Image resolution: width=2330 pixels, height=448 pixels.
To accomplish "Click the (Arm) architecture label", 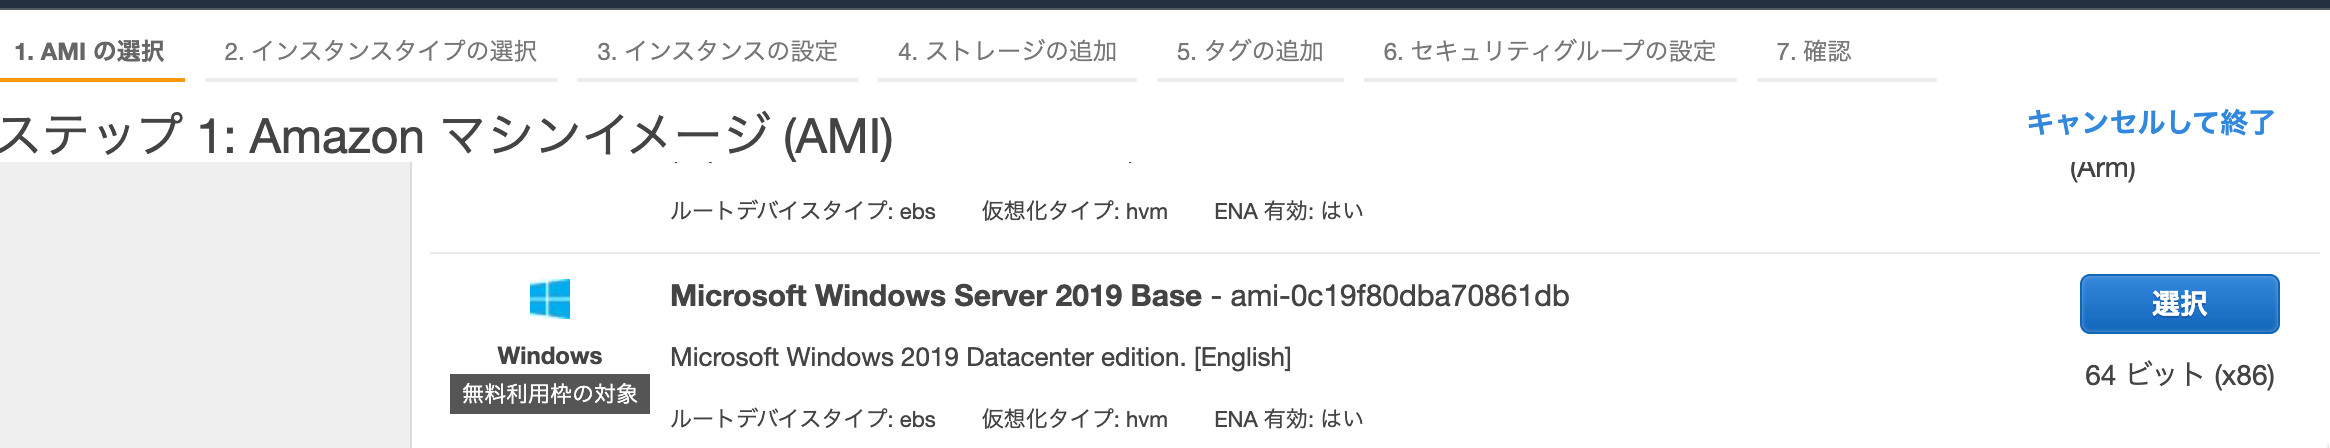I will tap(2103, 169).
